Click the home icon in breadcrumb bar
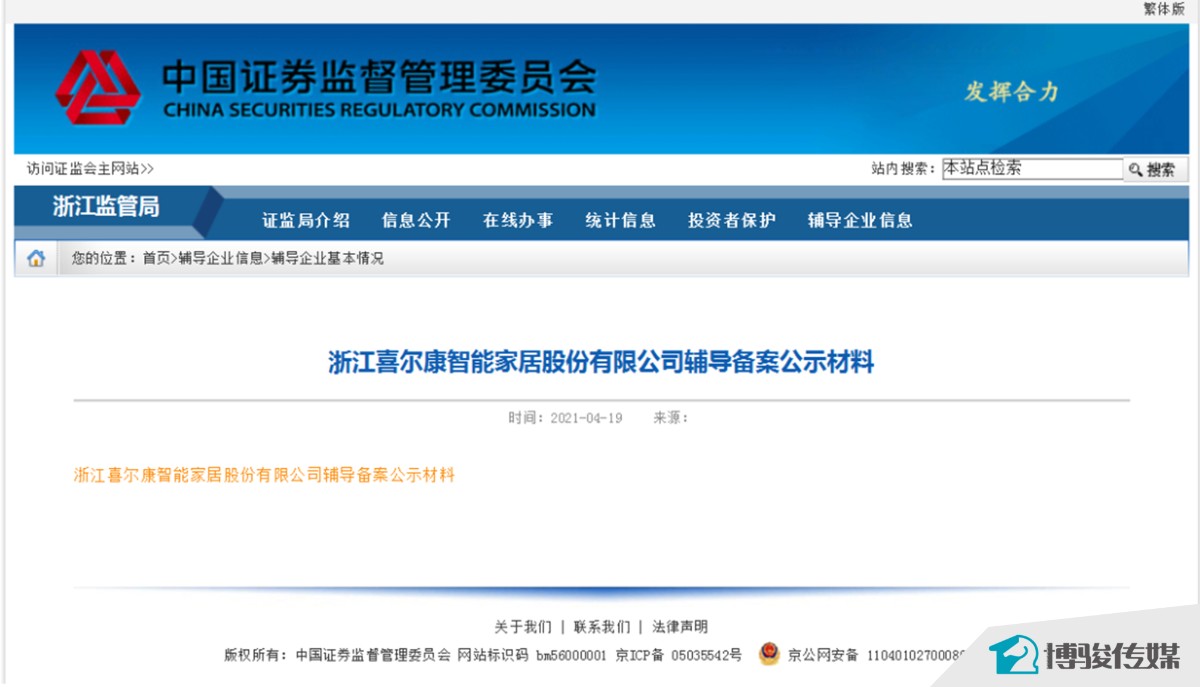Image resolution: width=1200 pixels, height=687 pixels. (x=36, y=259)
